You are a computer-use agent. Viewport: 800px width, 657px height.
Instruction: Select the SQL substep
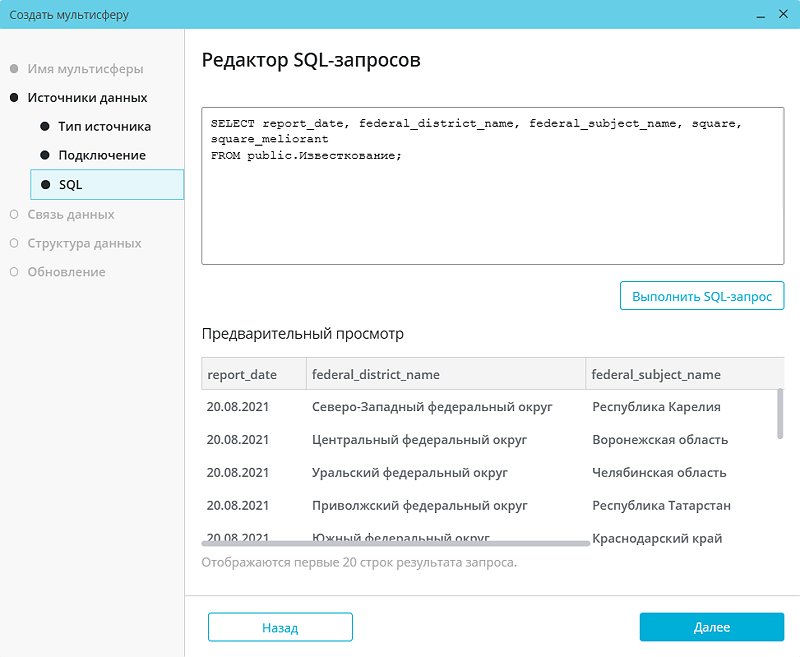(71, 185)
